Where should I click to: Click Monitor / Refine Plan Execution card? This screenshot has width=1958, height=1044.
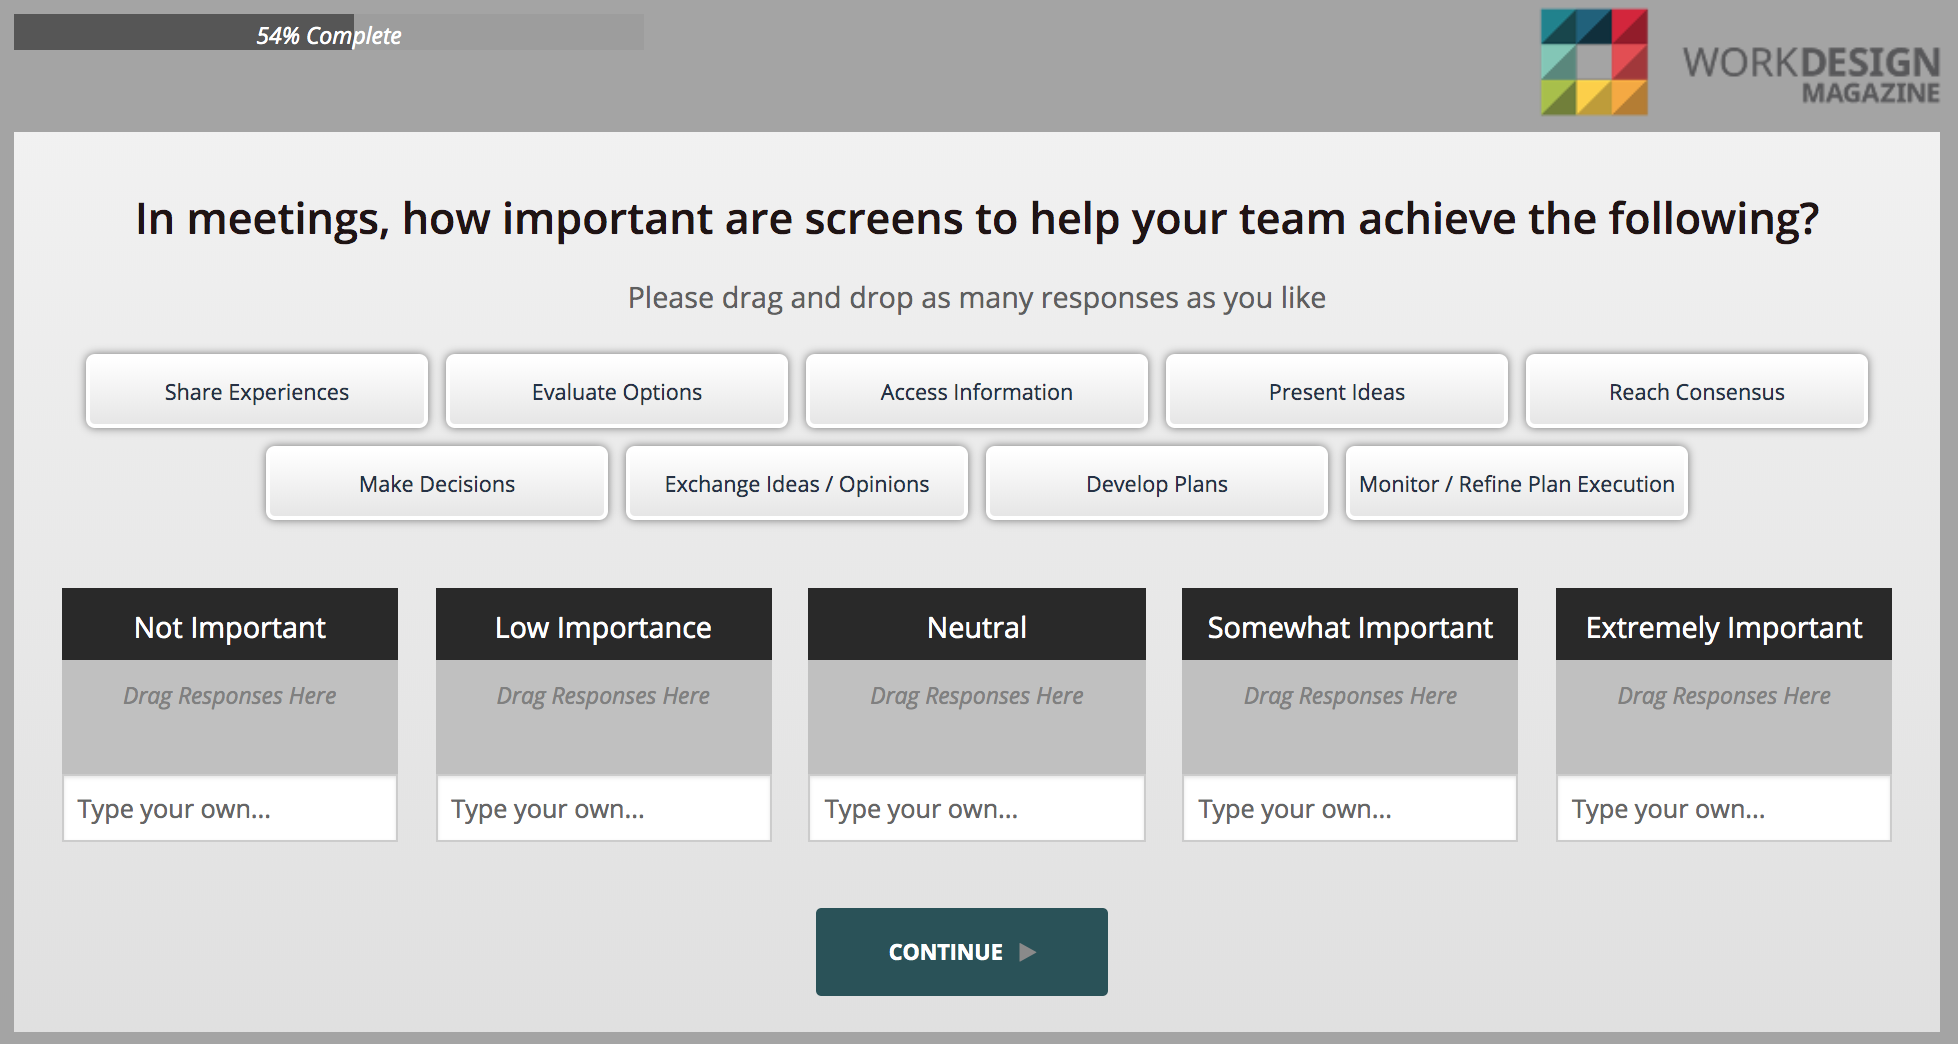pyautogui.click(x=1516, y=483)
